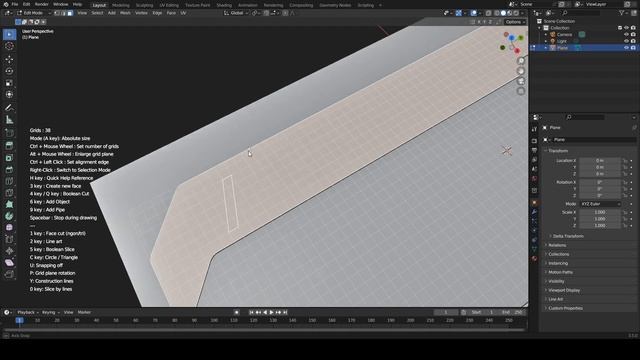This screenshot has height=360, width=640.
Task: Open the viewport Options dropdown
Action: [515, 22]
